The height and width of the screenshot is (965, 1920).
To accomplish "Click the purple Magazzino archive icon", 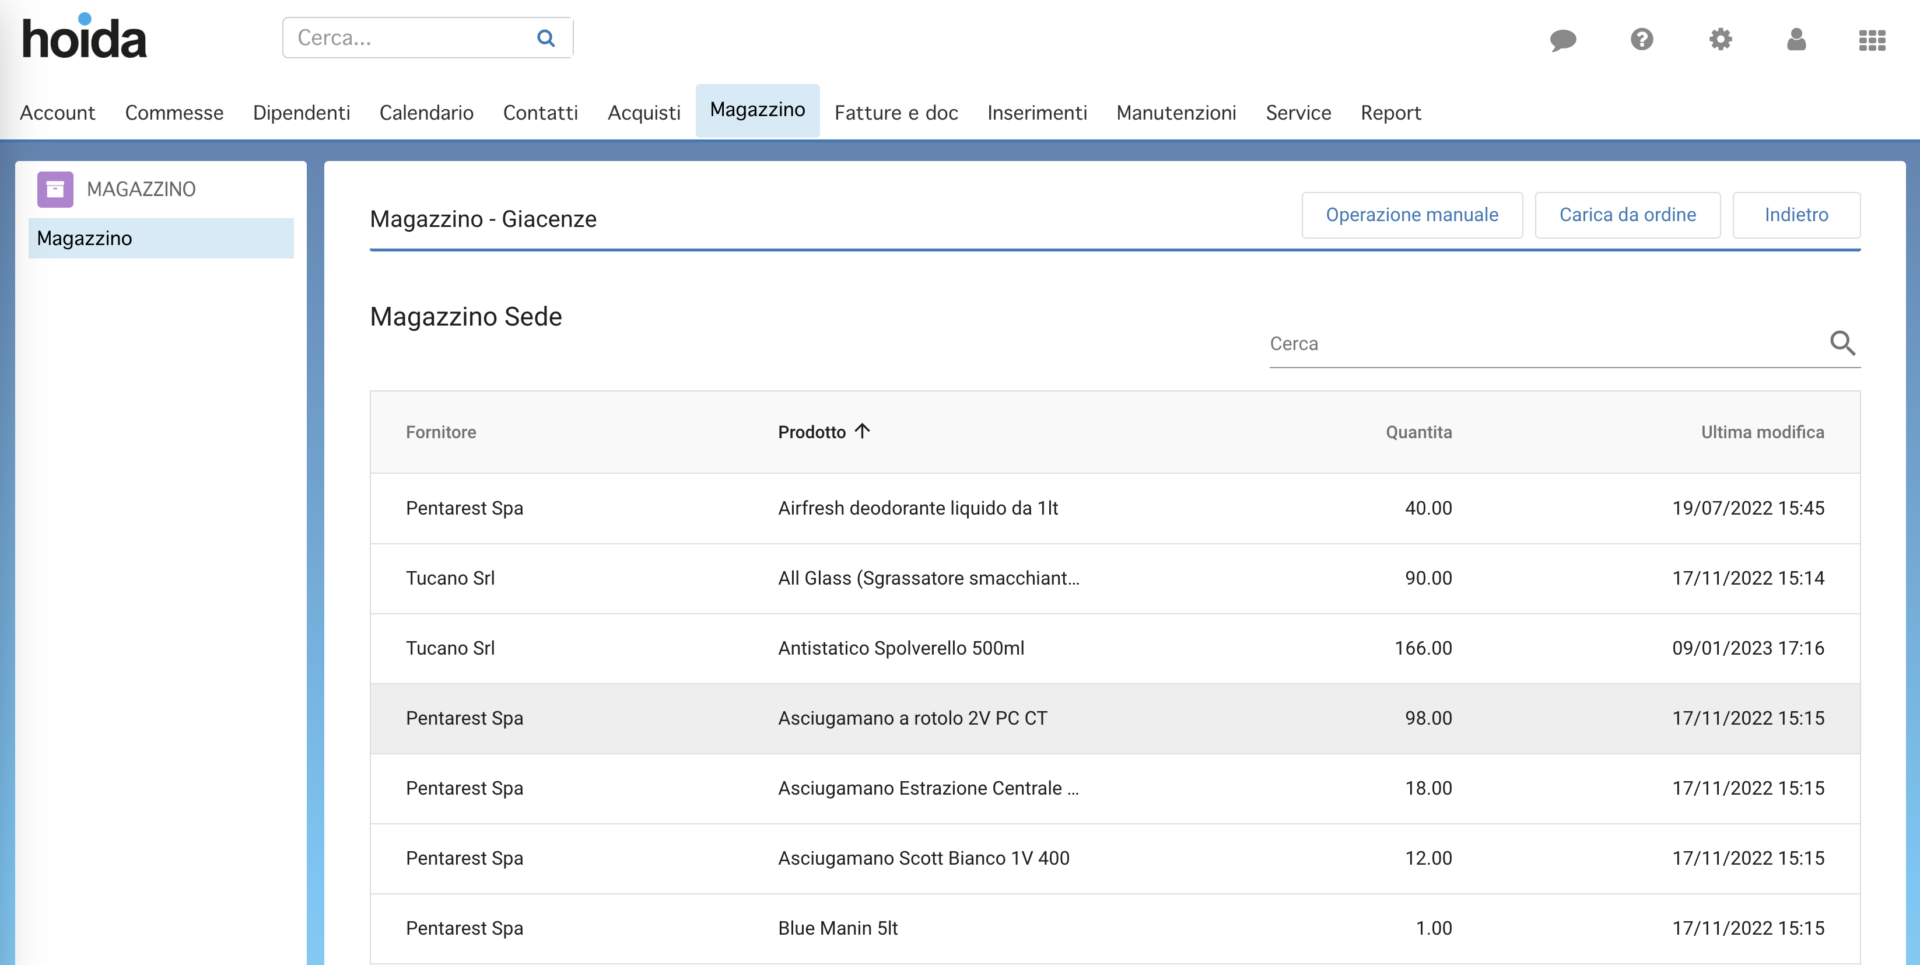I will coord(55,189).
